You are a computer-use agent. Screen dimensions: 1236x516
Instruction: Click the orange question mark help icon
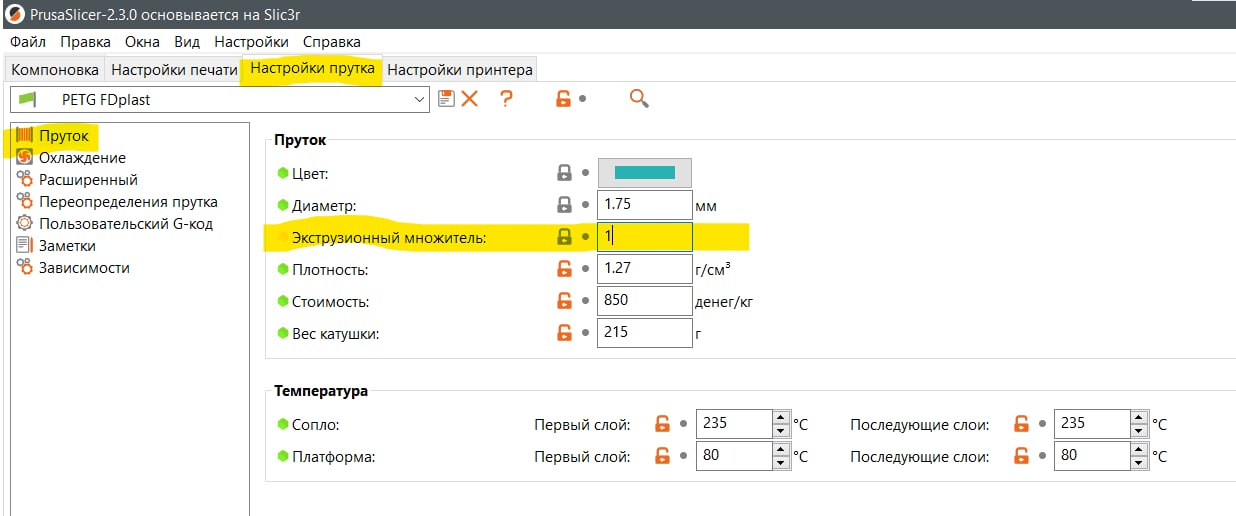(506, 98)
